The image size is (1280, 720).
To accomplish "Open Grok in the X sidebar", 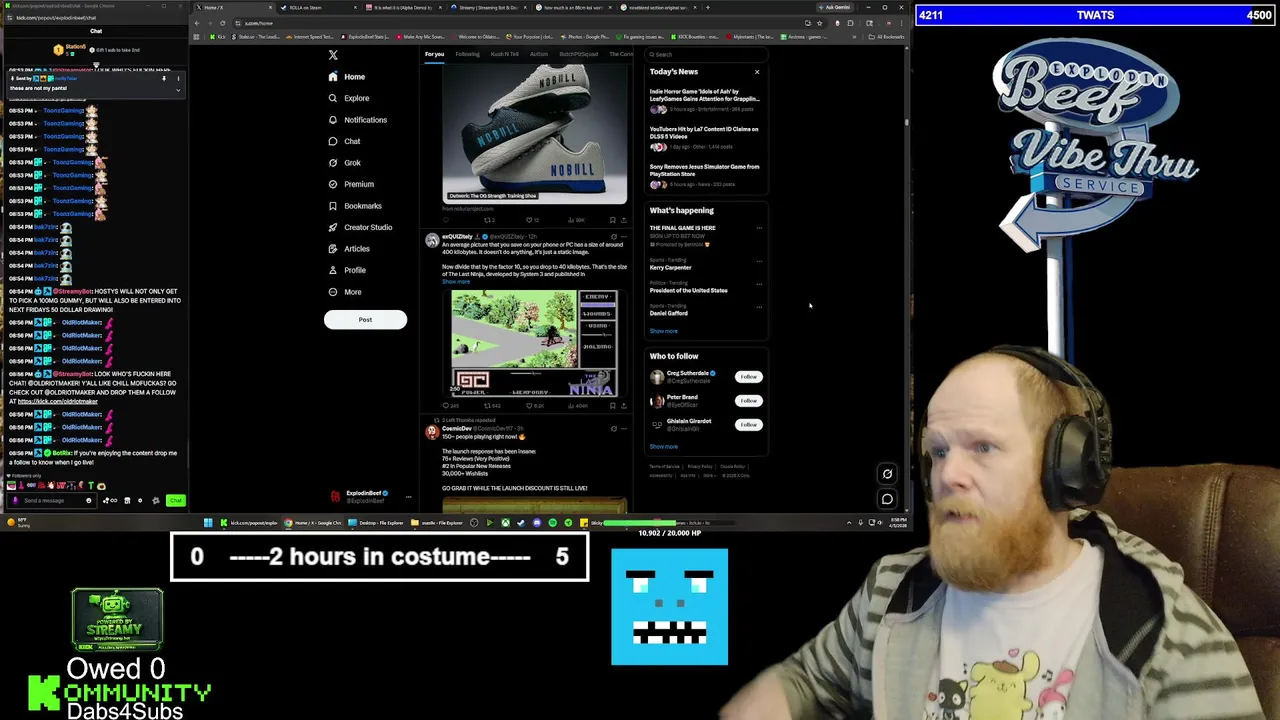I will tap(344, 163).
